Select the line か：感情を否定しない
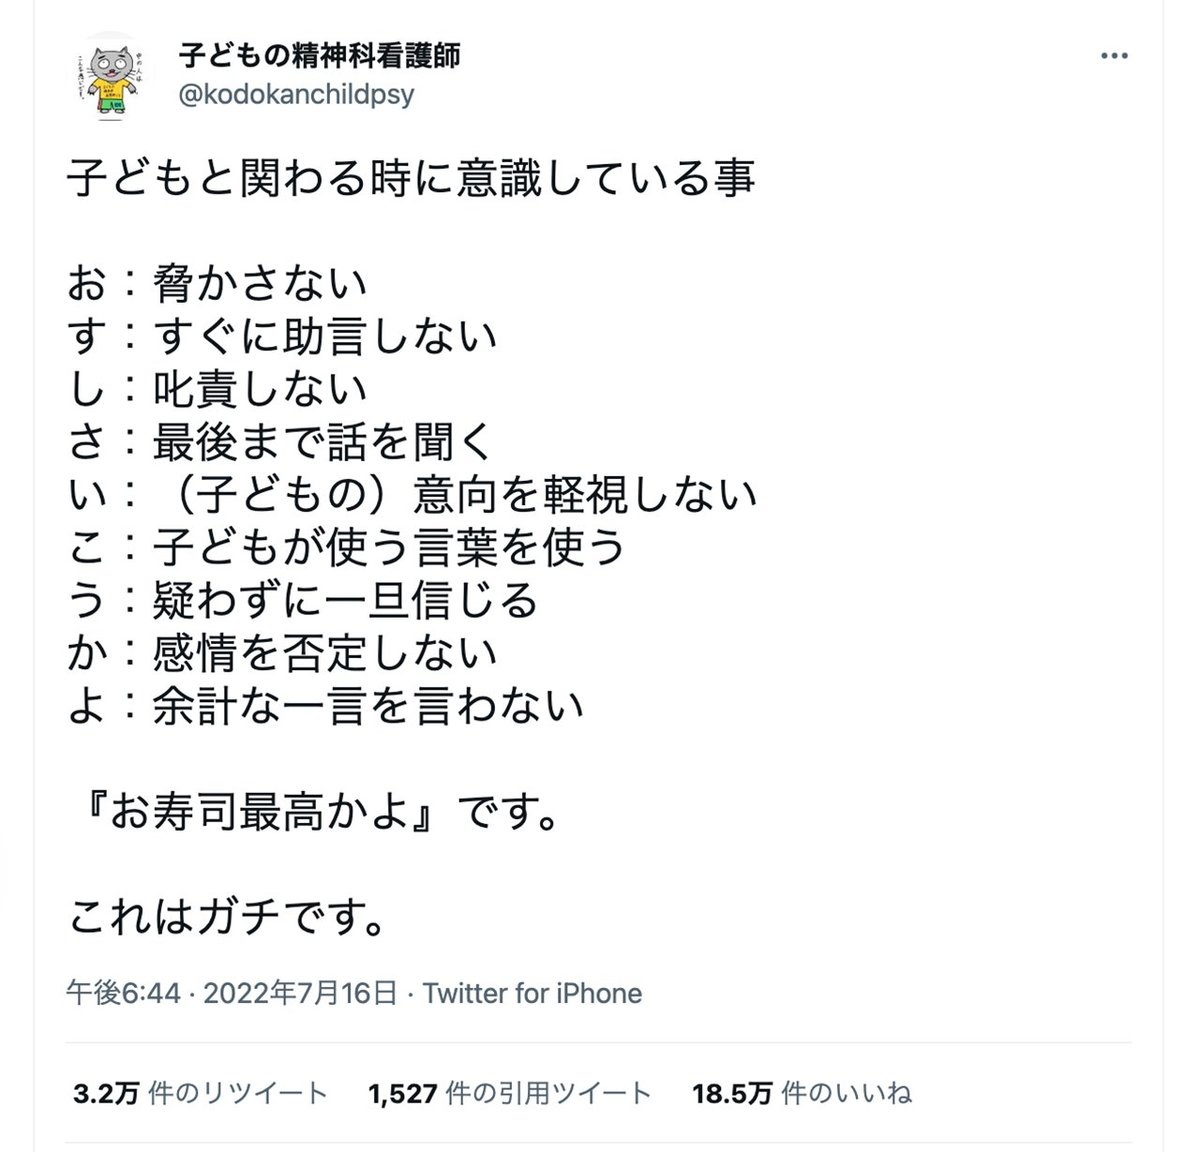This screenshot has height=1152, width=1200. click(x=282, y=652)
